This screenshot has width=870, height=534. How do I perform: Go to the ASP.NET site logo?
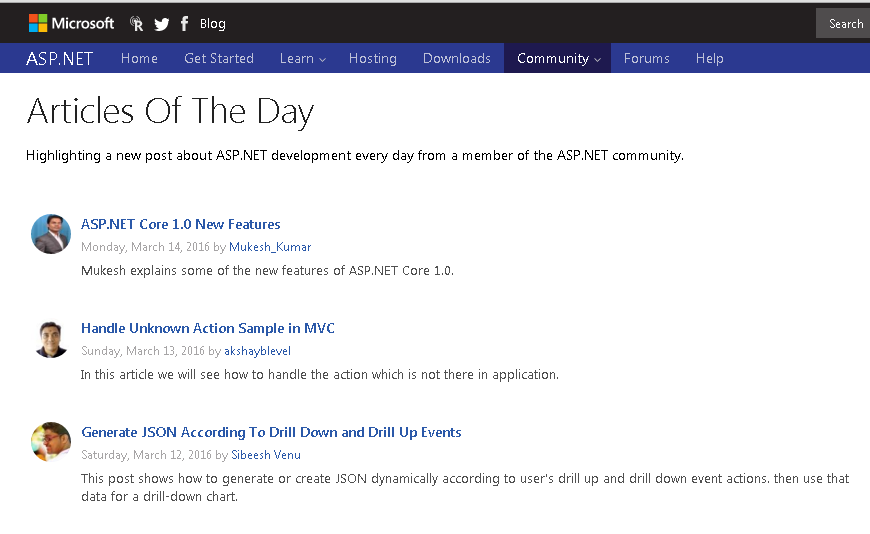(x=59, y=58)
